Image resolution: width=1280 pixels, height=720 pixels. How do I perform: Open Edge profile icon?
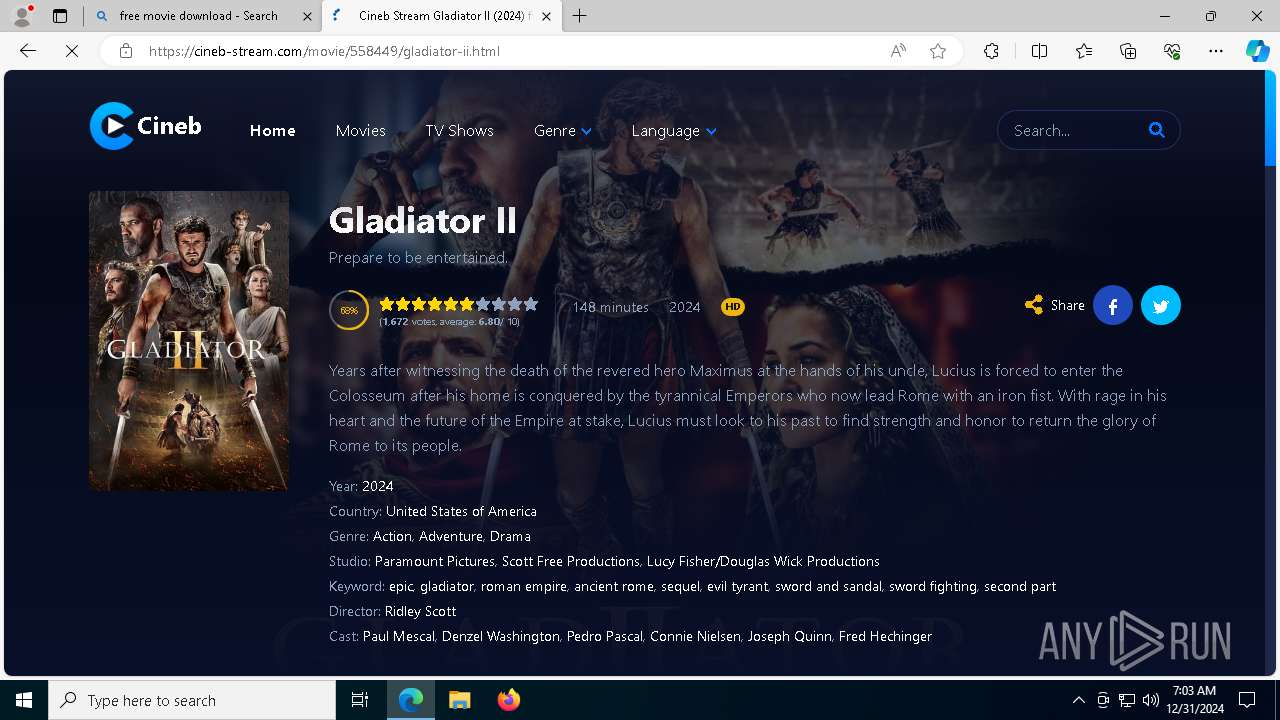(21, 16)
